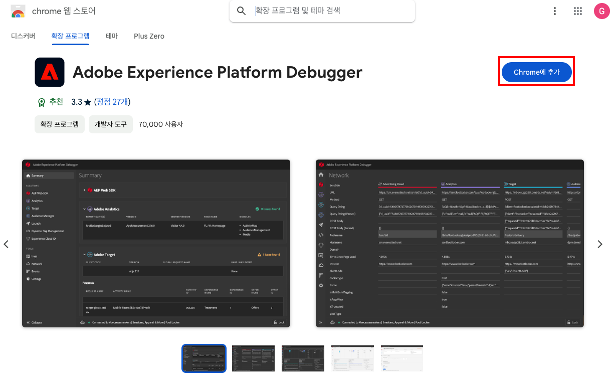
Task: Open the Summary screenshot preview
Action: (x=156, y=243)
